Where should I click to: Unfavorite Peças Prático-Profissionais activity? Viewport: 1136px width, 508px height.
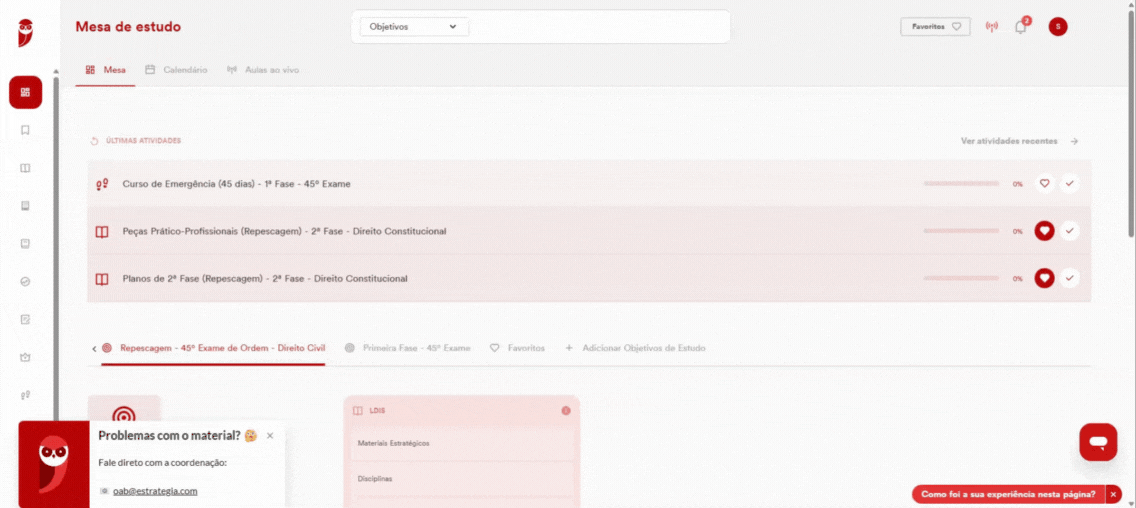click(1044, 231)
